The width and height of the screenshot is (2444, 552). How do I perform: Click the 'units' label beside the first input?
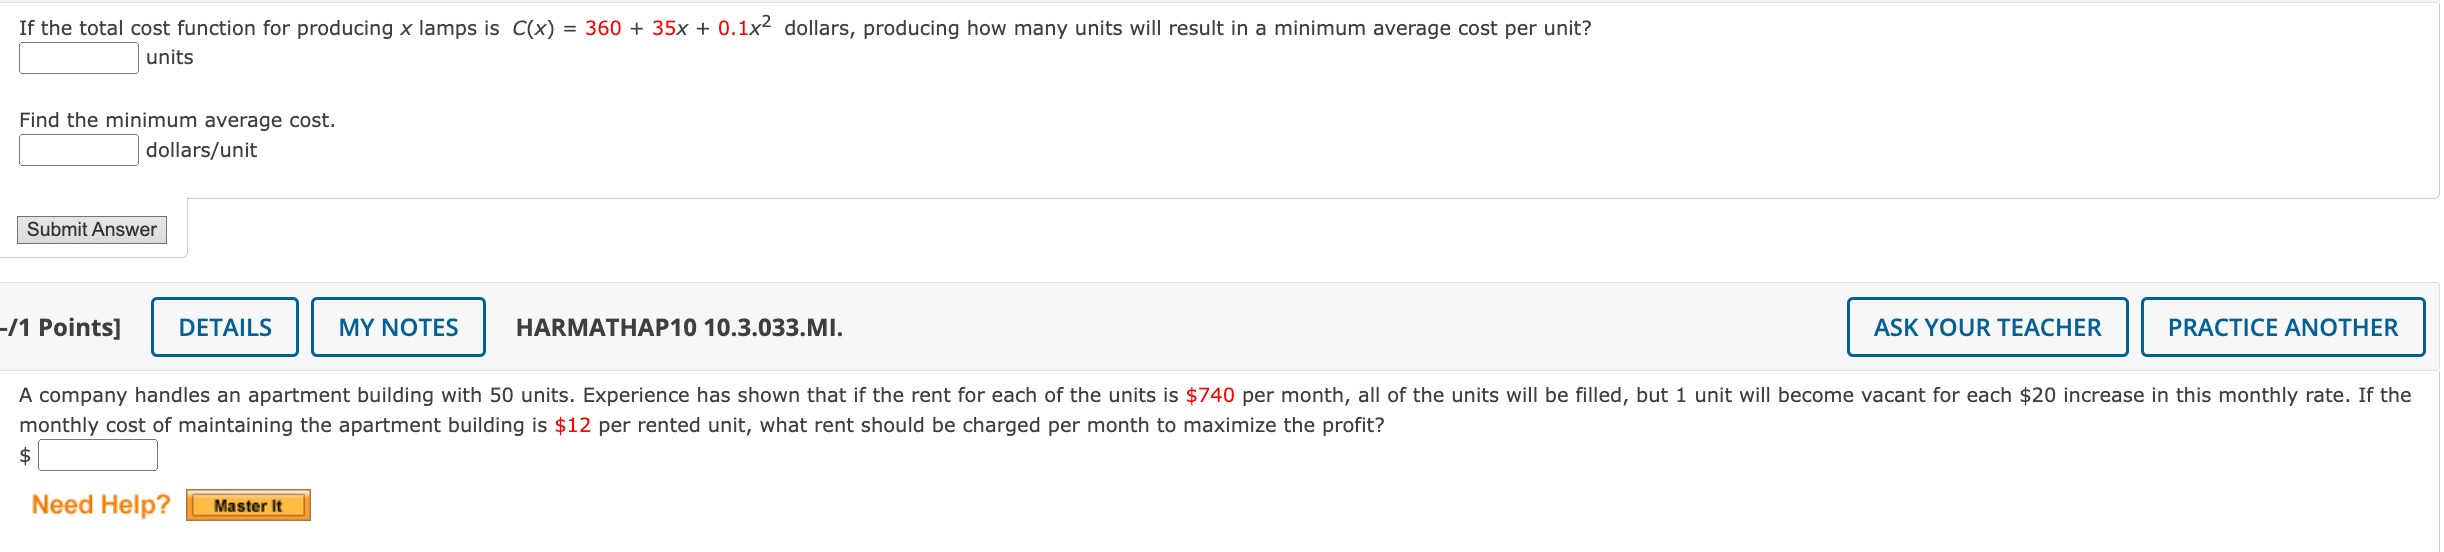pyautogui.click(x=170, y=58)
